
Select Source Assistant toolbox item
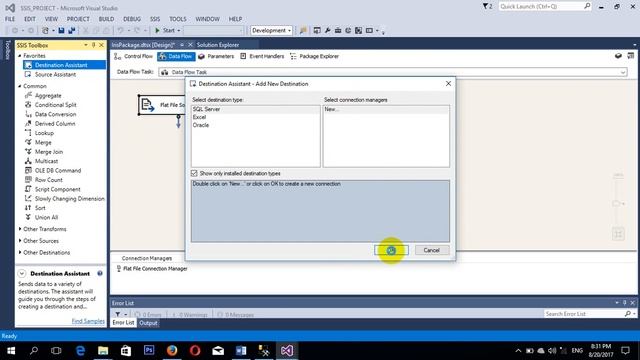click(55, 74)
